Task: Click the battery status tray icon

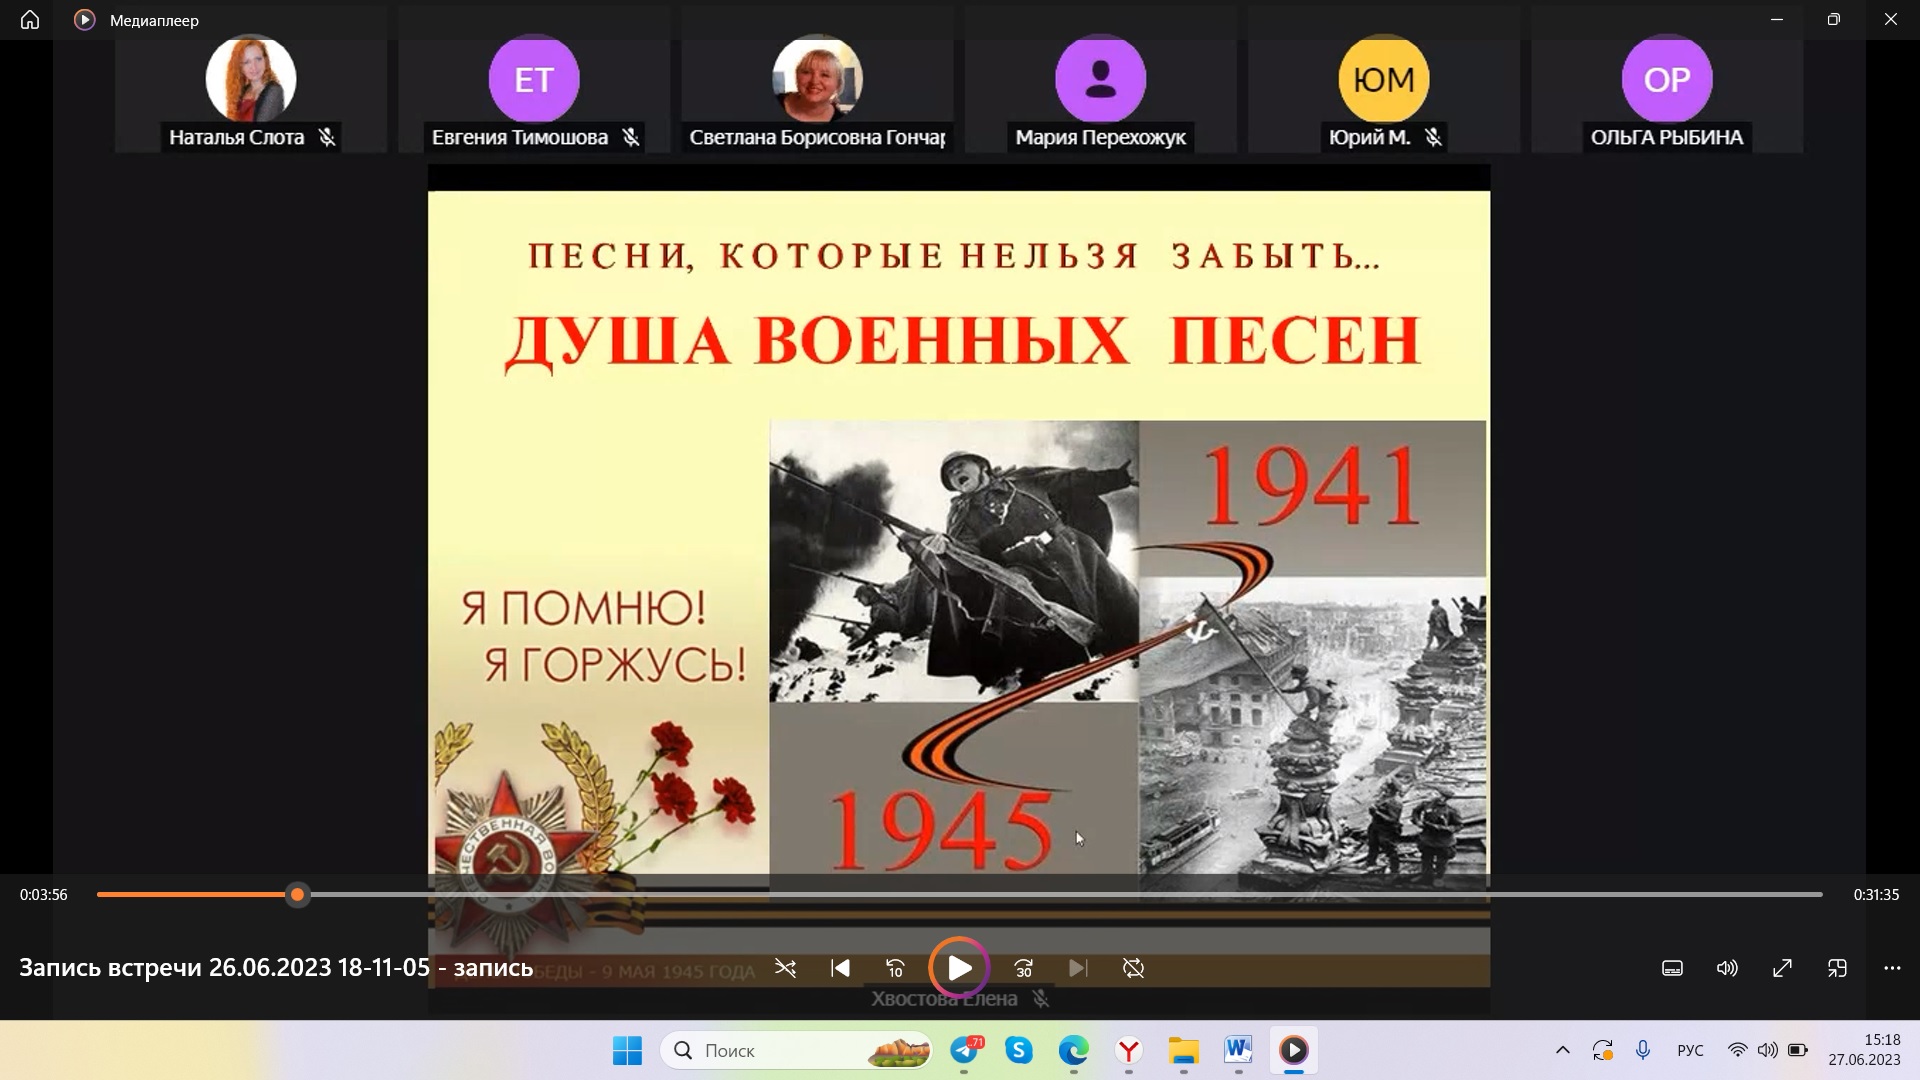Action: point(1798,1051)
